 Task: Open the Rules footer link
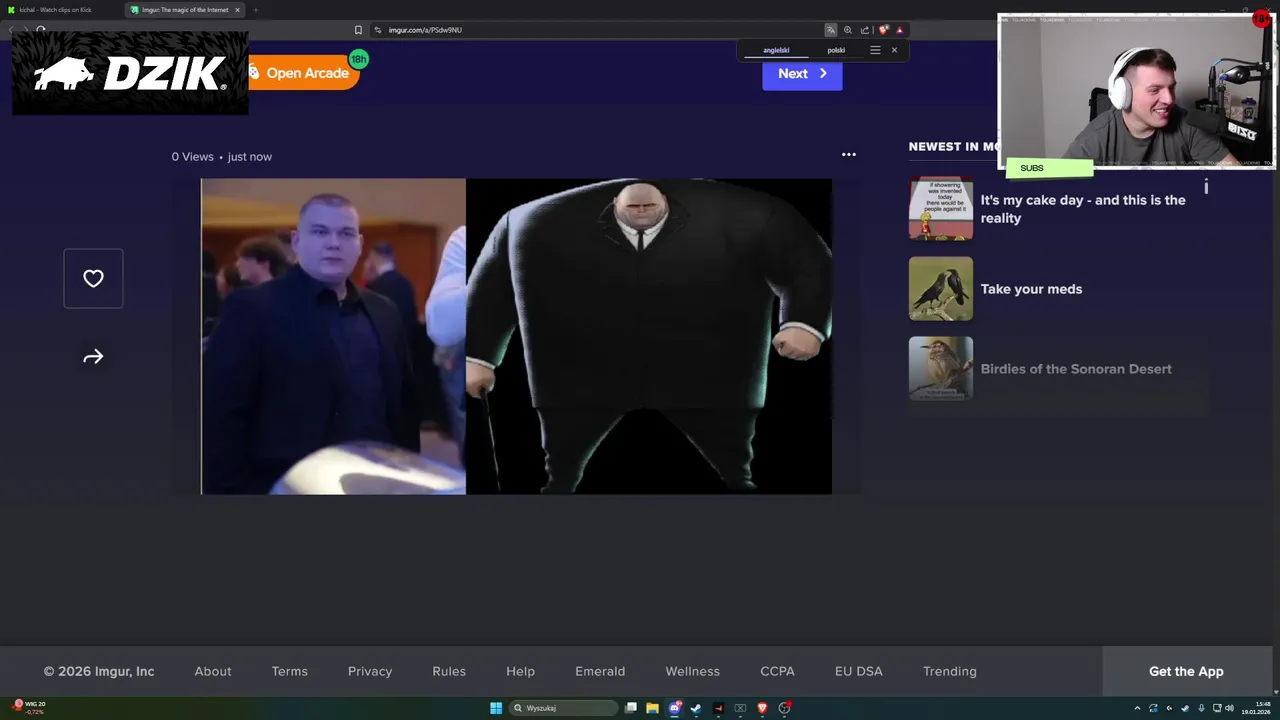449,672
